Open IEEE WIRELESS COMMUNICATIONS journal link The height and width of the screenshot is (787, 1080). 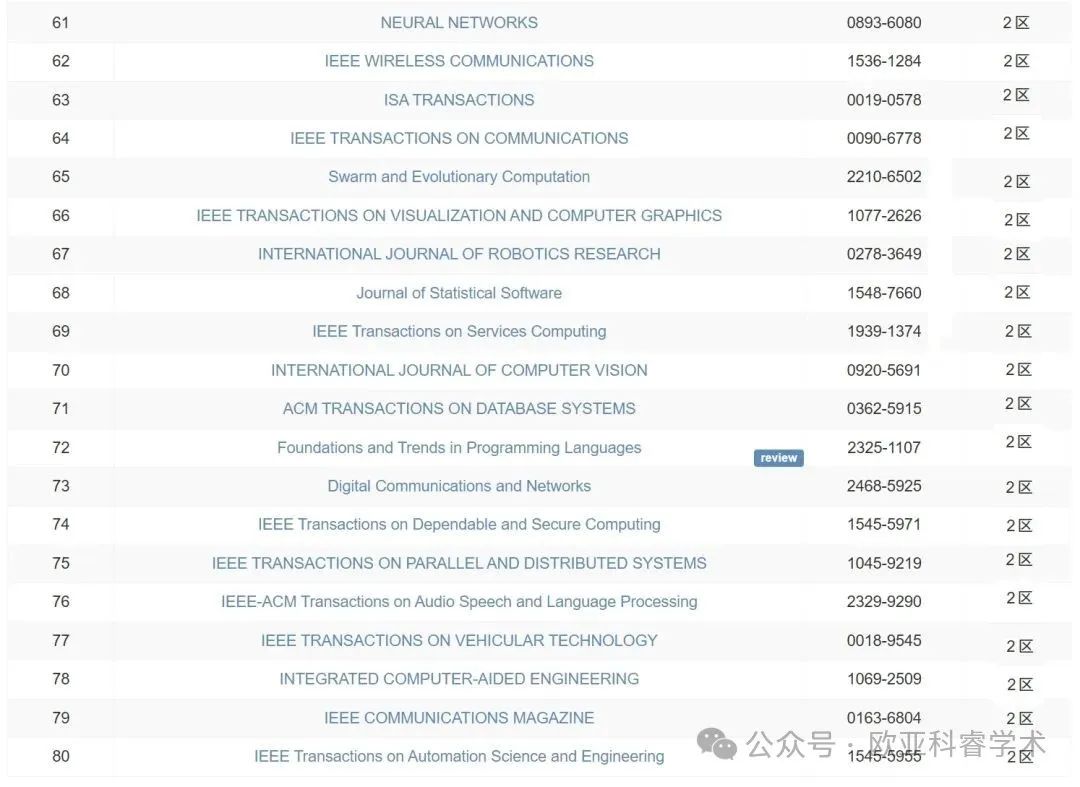pos(459,61)
